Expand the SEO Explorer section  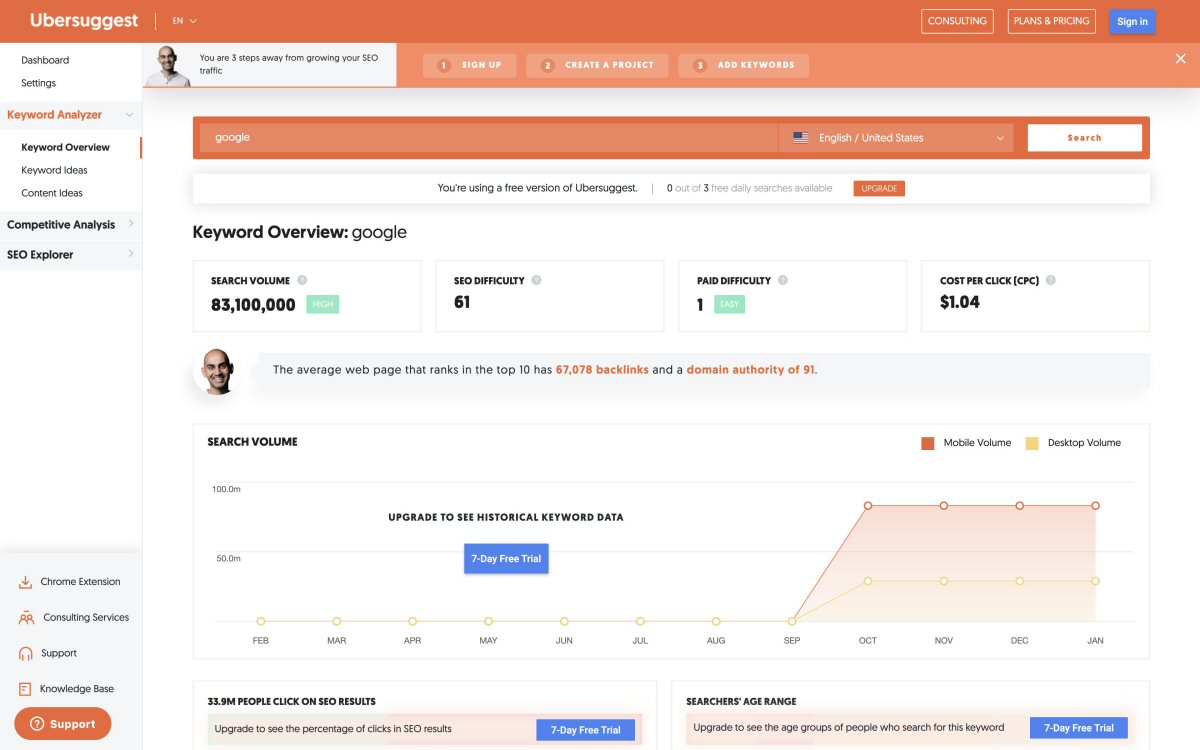[x=70, y=255]
